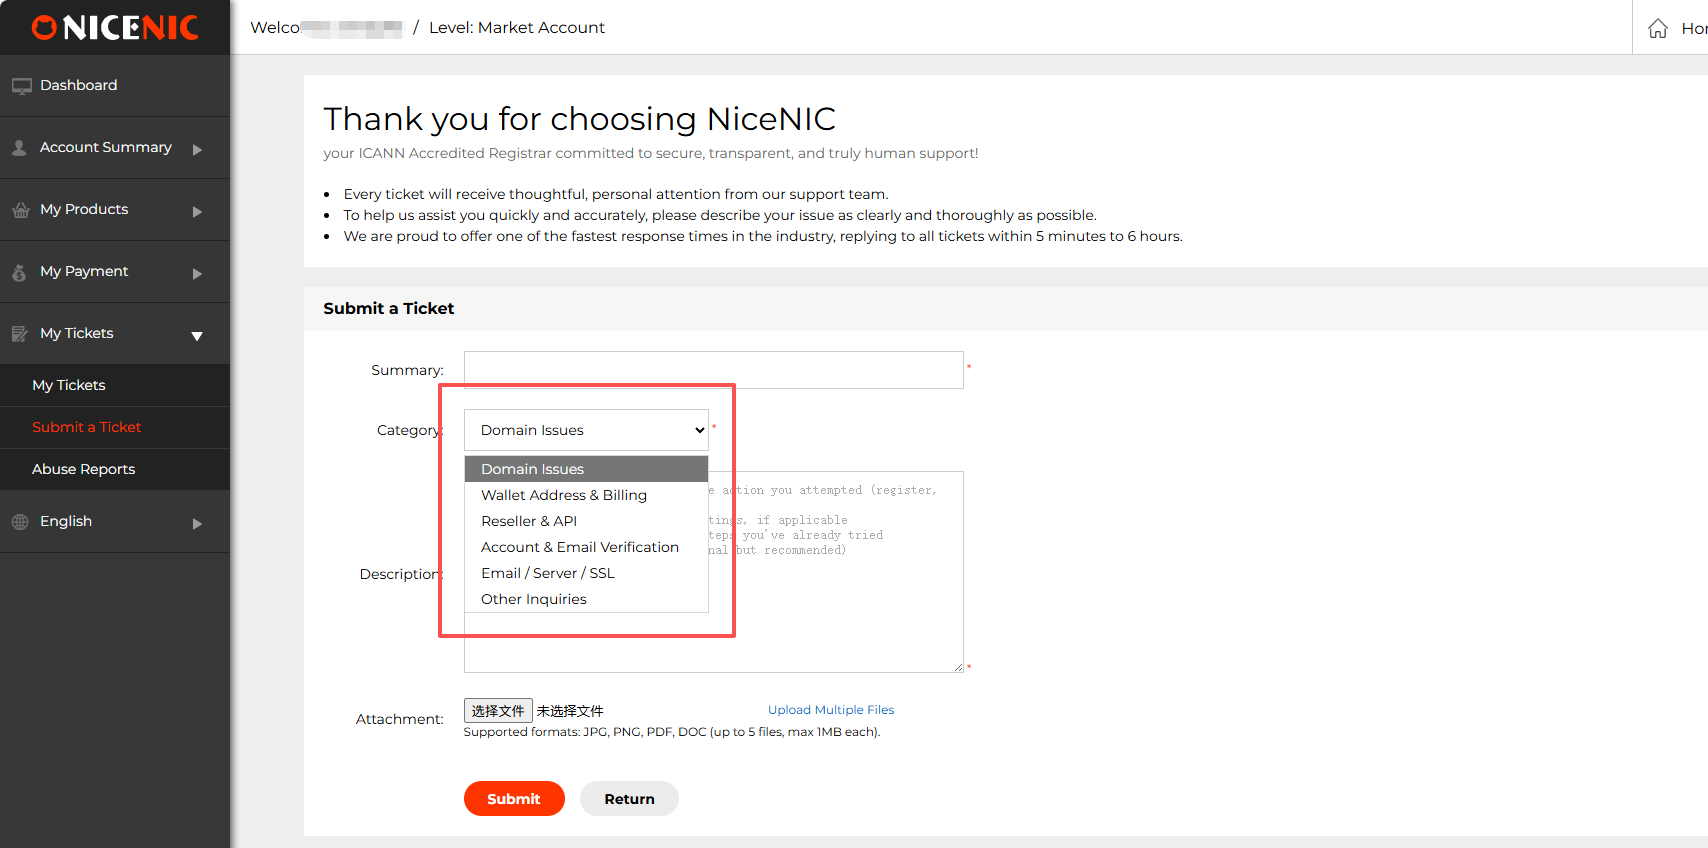
Task: Click the Home house icon
Action: (x=1658, y=28)
